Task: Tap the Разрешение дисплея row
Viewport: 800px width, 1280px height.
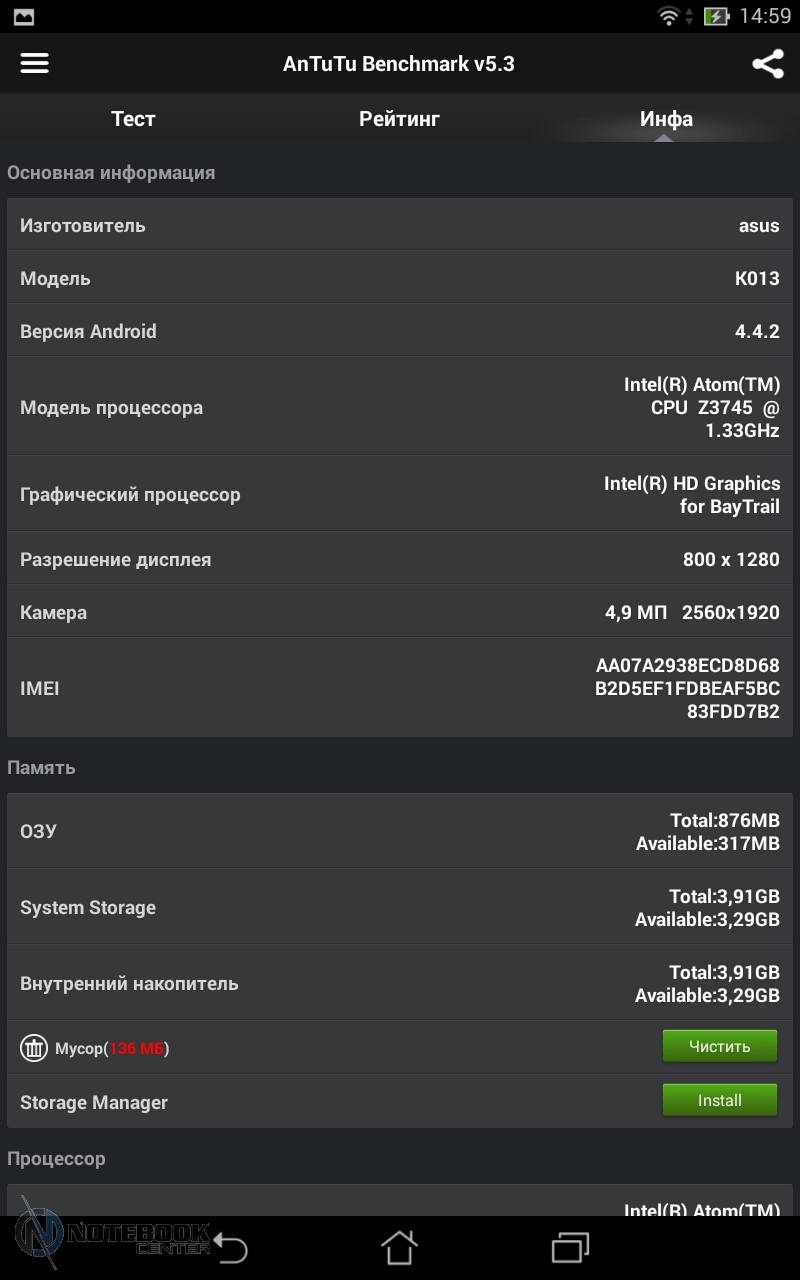Action: [x=400, y=559]
